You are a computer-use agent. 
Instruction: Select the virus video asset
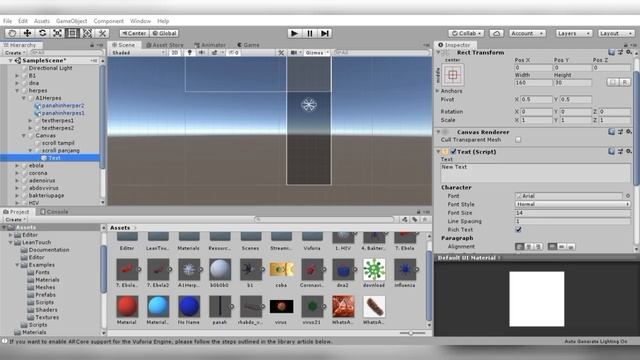tap(281, 307)
